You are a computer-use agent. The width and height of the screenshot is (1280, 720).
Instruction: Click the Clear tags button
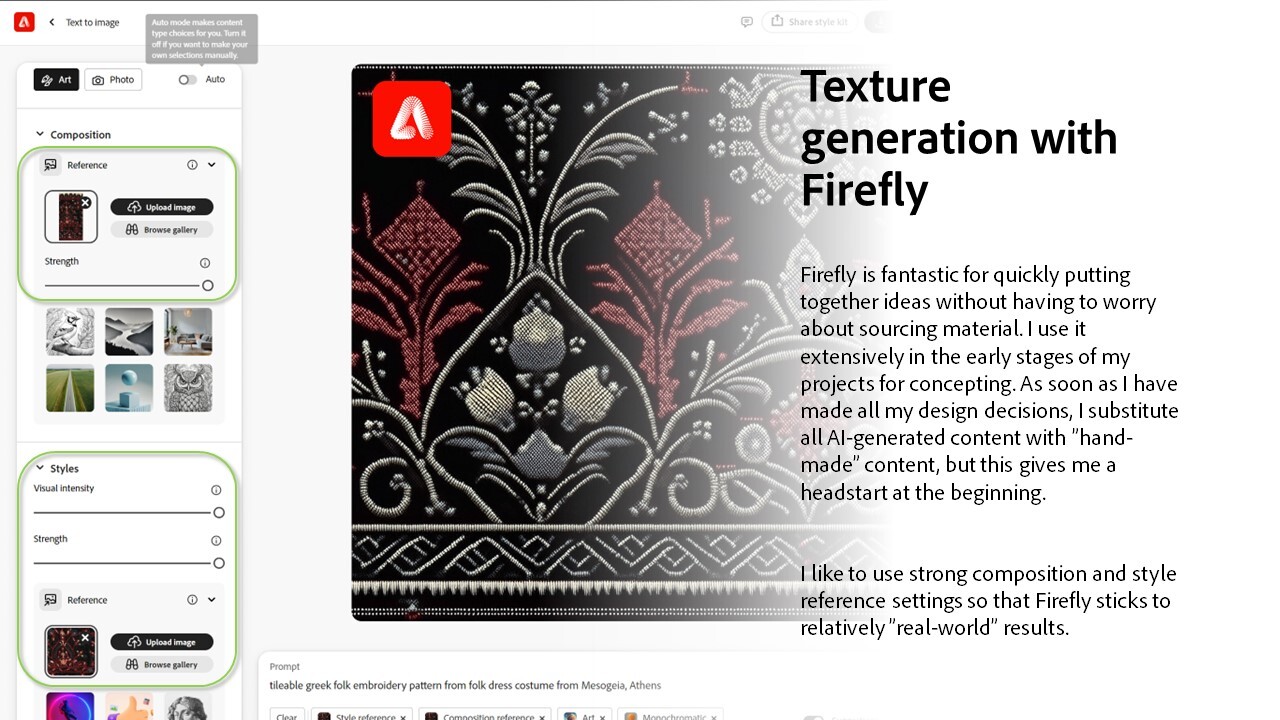(x=287, y=715)
